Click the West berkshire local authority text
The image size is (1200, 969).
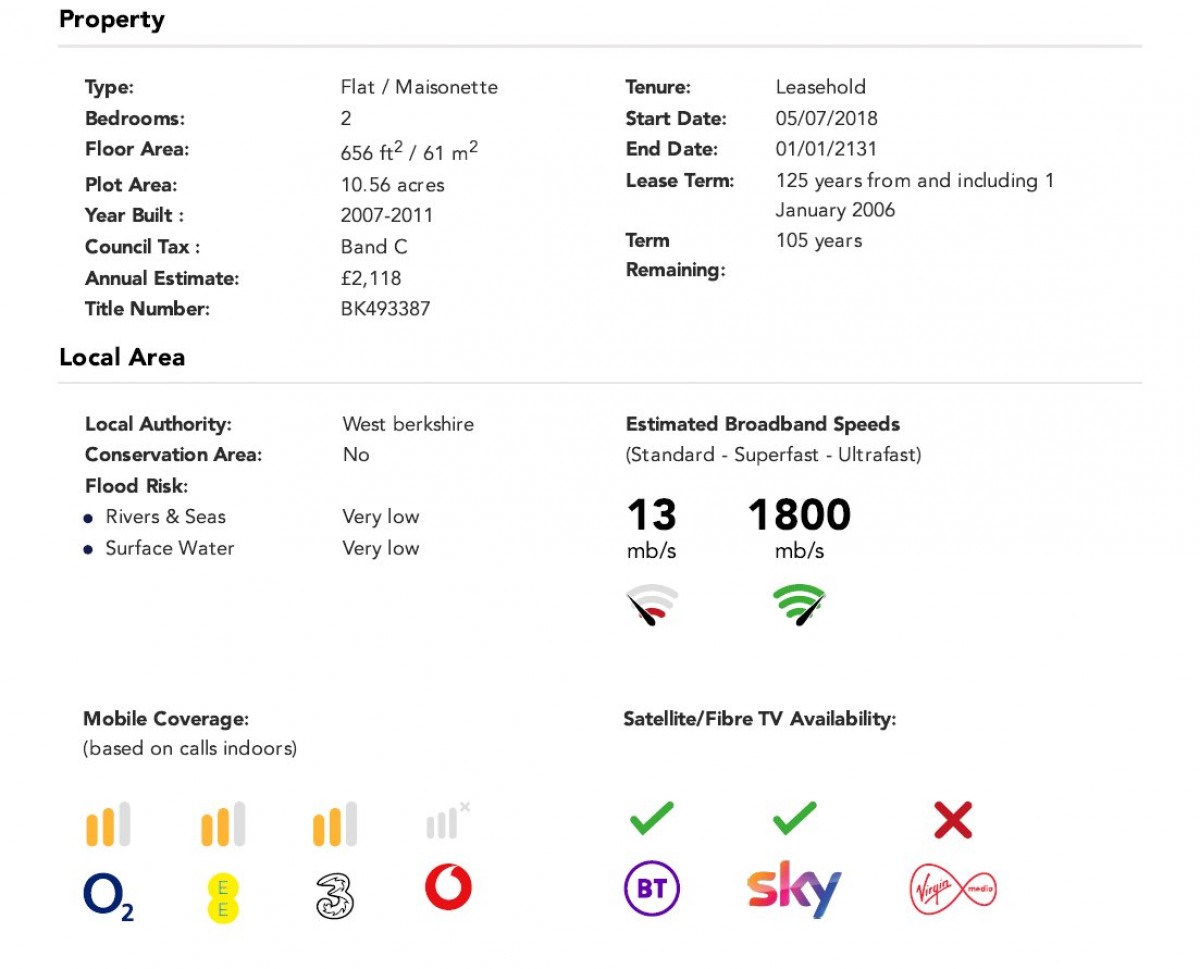pos(408,424)
